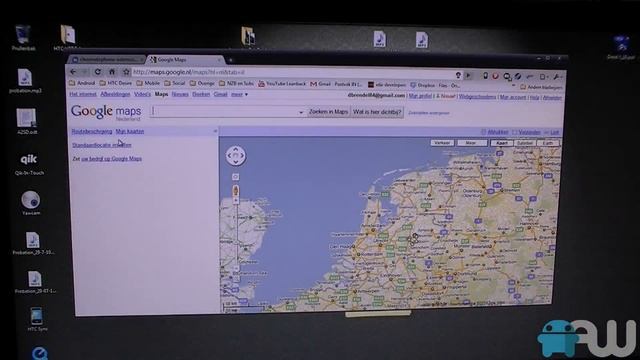The height and width of the screenshot is (360, 640).
Task: Open the Routebeschrijving link
Action: click(92, 131)
